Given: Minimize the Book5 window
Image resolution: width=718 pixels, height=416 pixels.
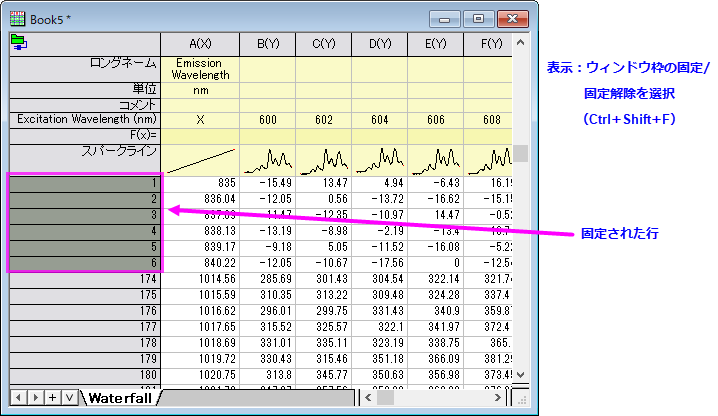Looking at the screenshot, I should pyautogui.click(x=445, y=19).
